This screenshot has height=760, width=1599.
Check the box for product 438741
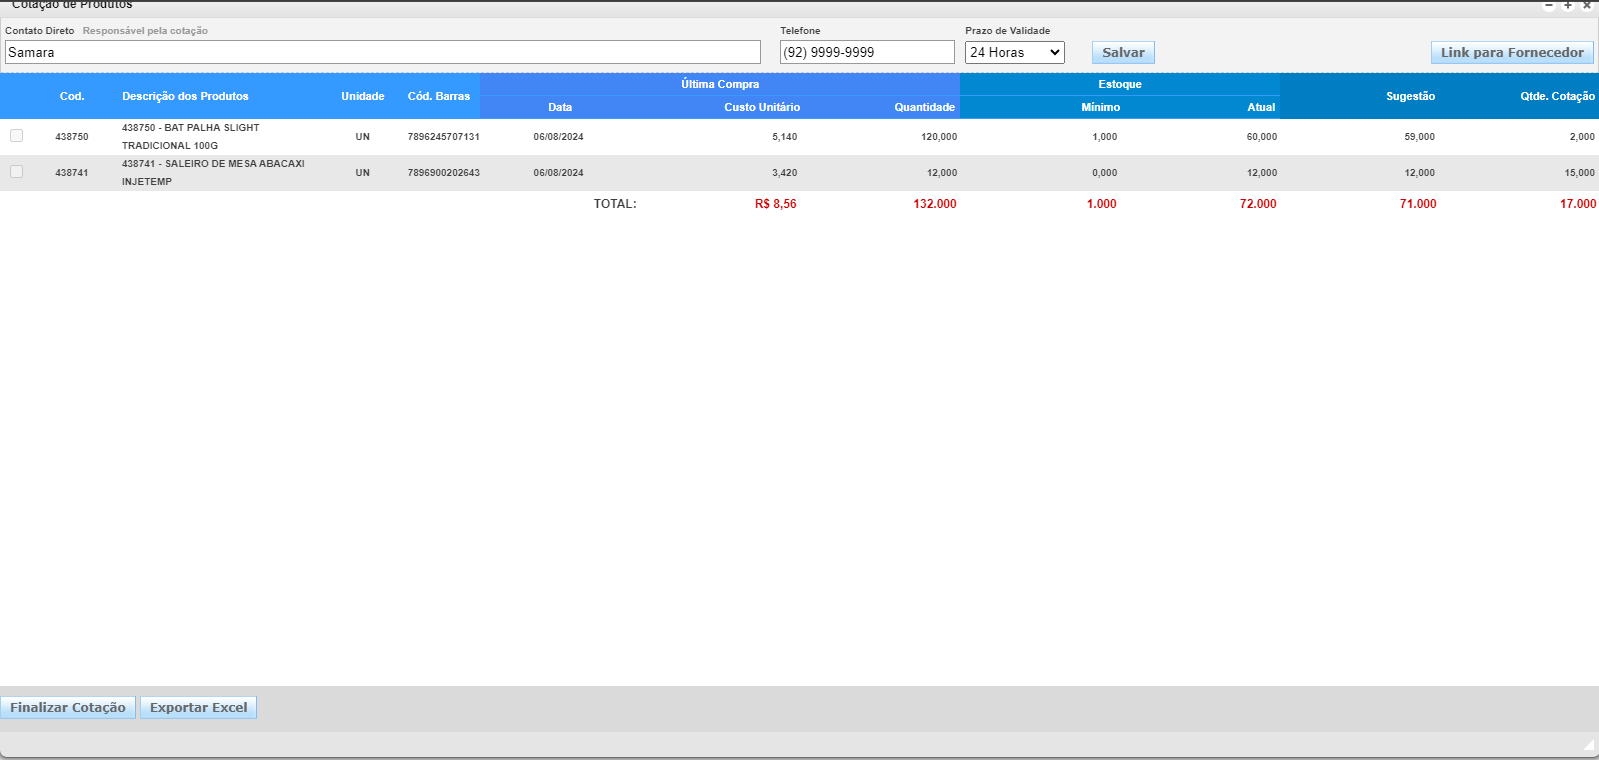(x=17, y=172)
